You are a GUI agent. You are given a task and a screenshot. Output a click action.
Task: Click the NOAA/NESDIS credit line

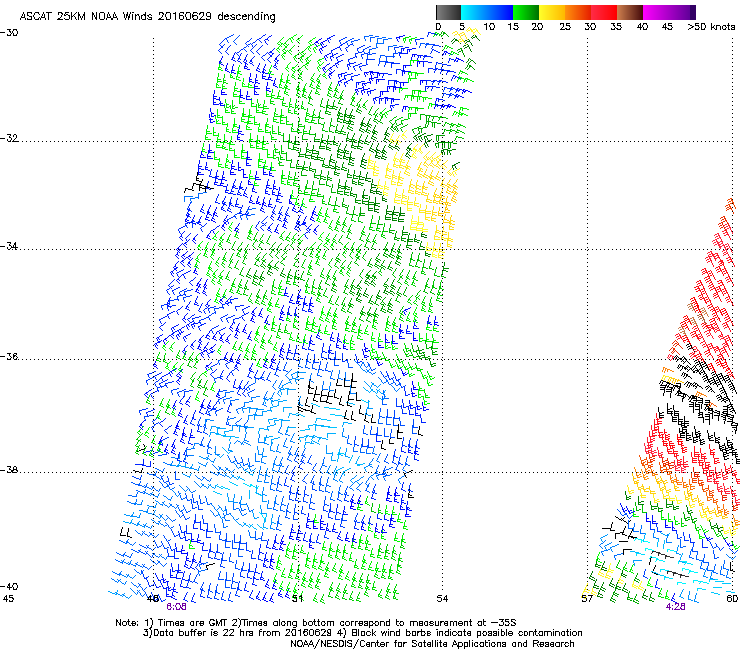coord(432,644)
